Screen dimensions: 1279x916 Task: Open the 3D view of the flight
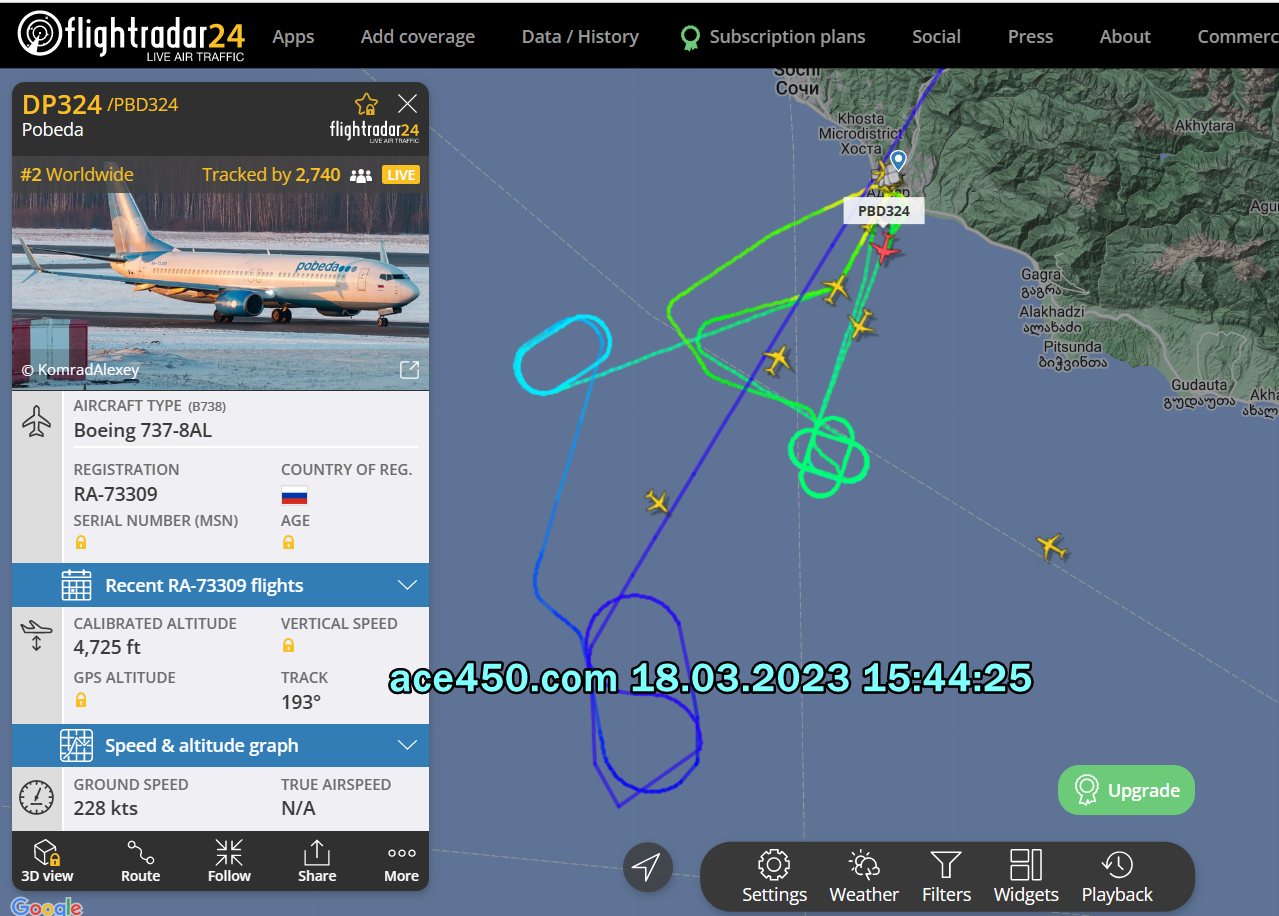point(47,860)
